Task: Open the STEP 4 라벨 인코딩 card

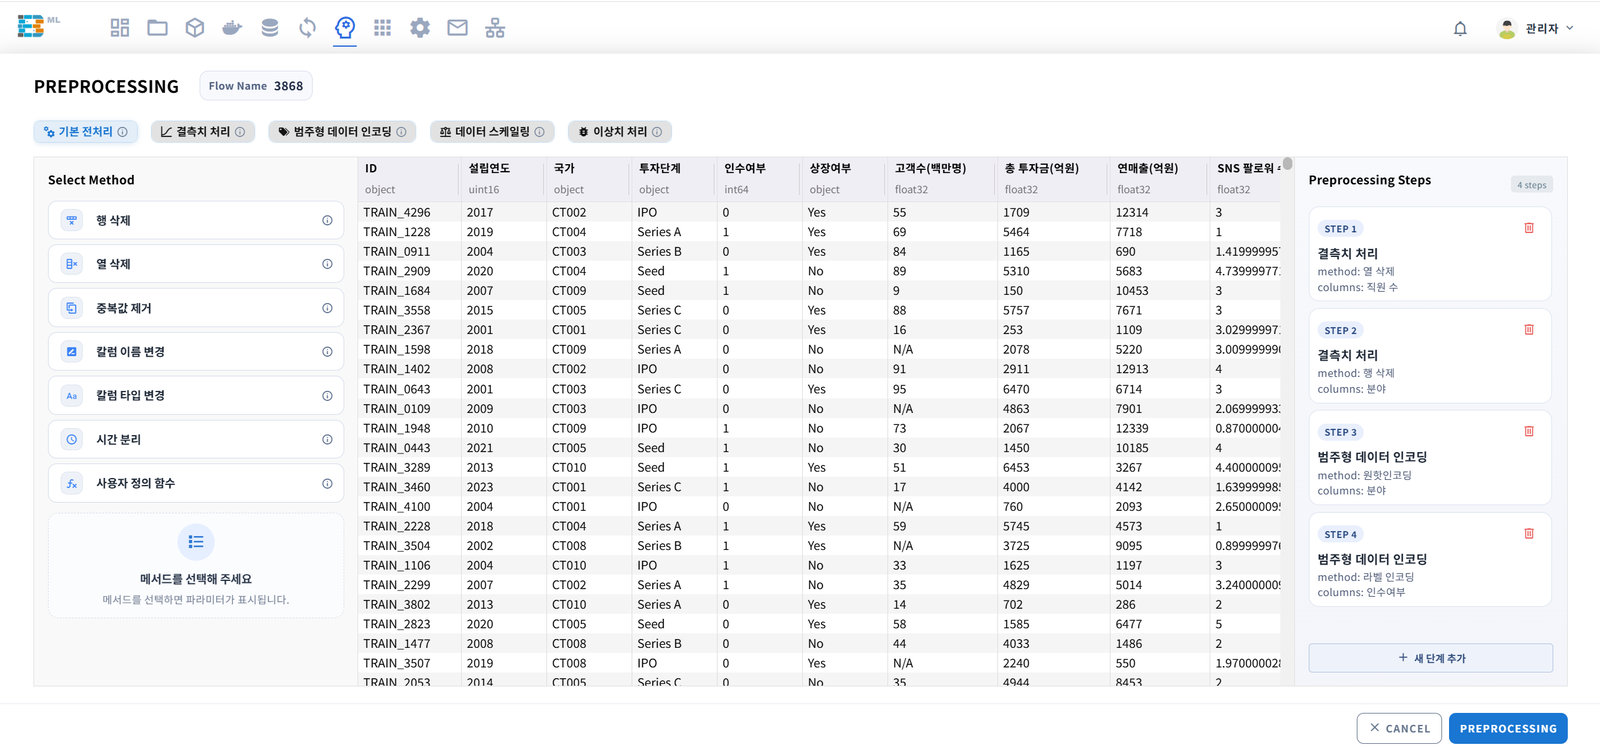Action: pyautogui.click(x=1430, y=560)
